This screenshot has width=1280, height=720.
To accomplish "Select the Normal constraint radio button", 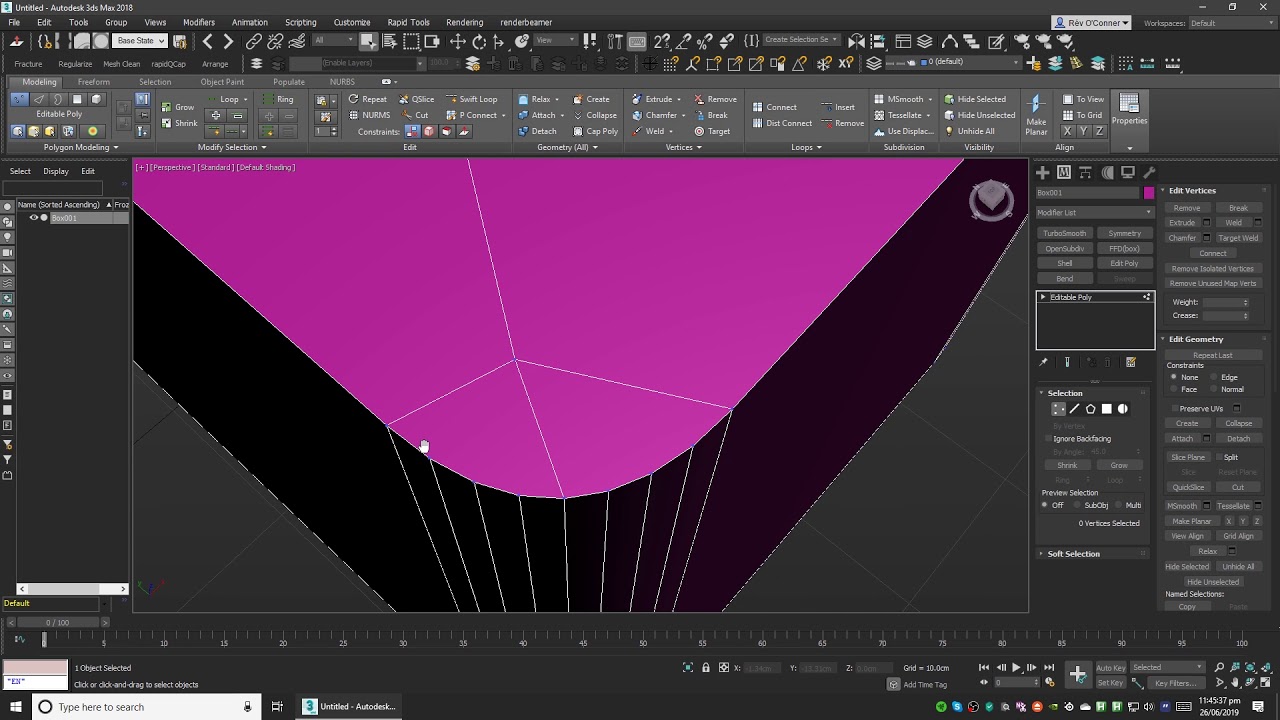I will point(1215,389).
